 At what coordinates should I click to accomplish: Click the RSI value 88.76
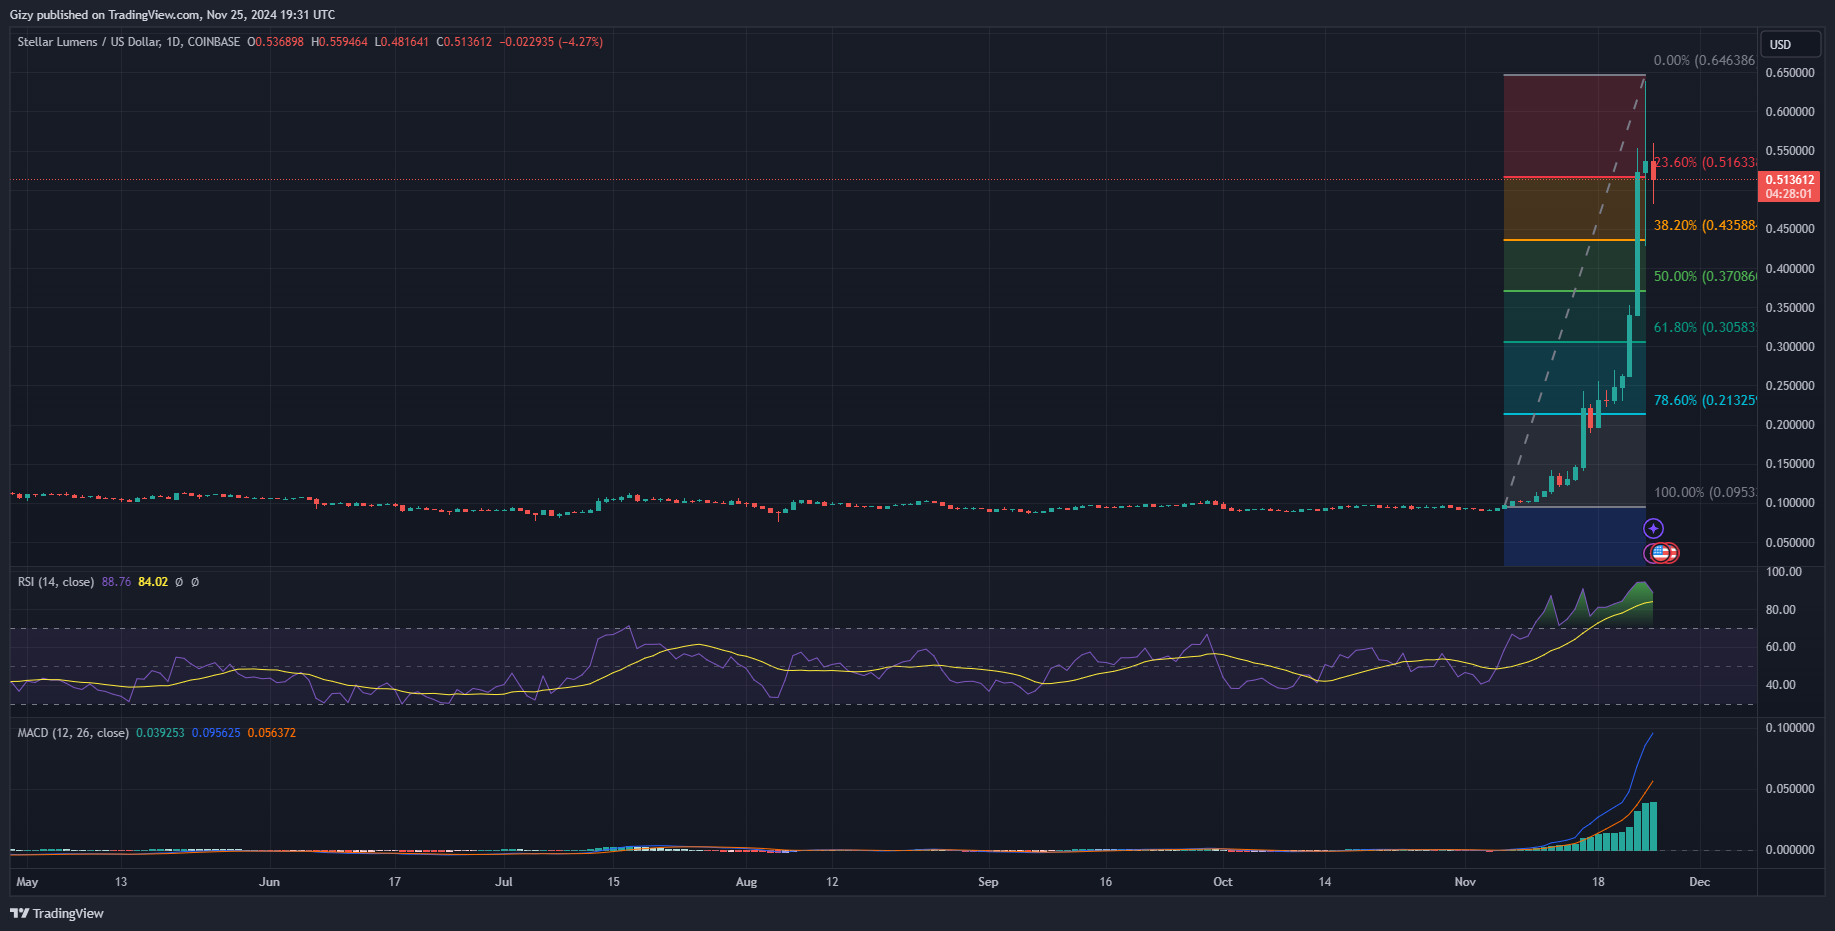[x=116, y=582]
